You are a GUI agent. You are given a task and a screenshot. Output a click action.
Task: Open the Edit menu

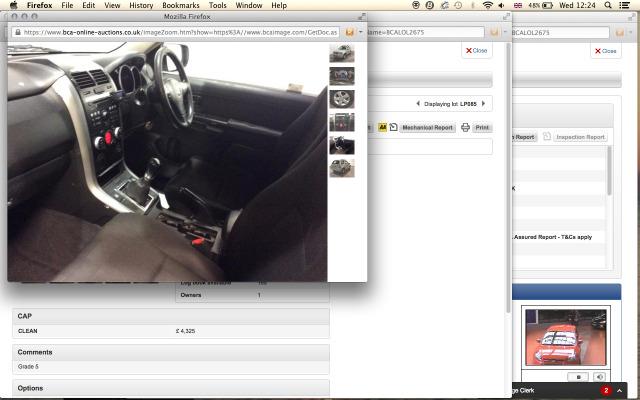tap(89, 5)
